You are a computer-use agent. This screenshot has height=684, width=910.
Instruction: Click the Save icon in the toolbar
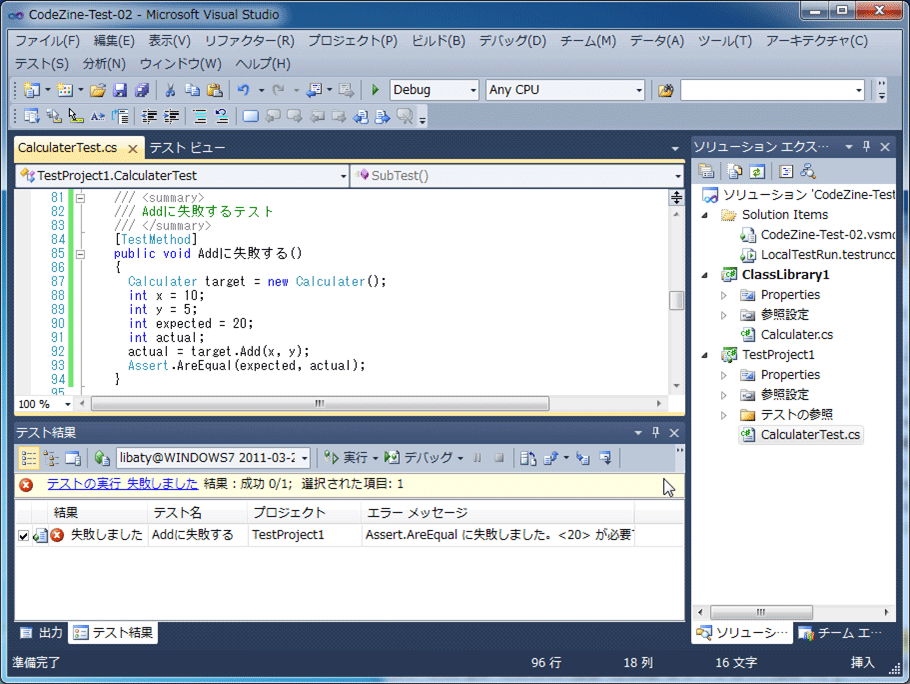(119, 90)
